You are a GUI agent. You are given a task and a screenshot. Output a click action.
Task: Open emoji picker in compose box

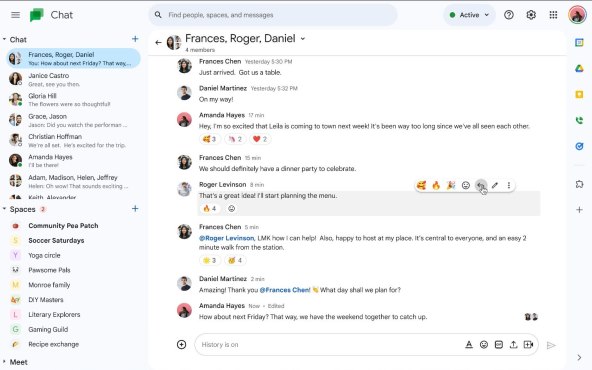tap(484, 345)
